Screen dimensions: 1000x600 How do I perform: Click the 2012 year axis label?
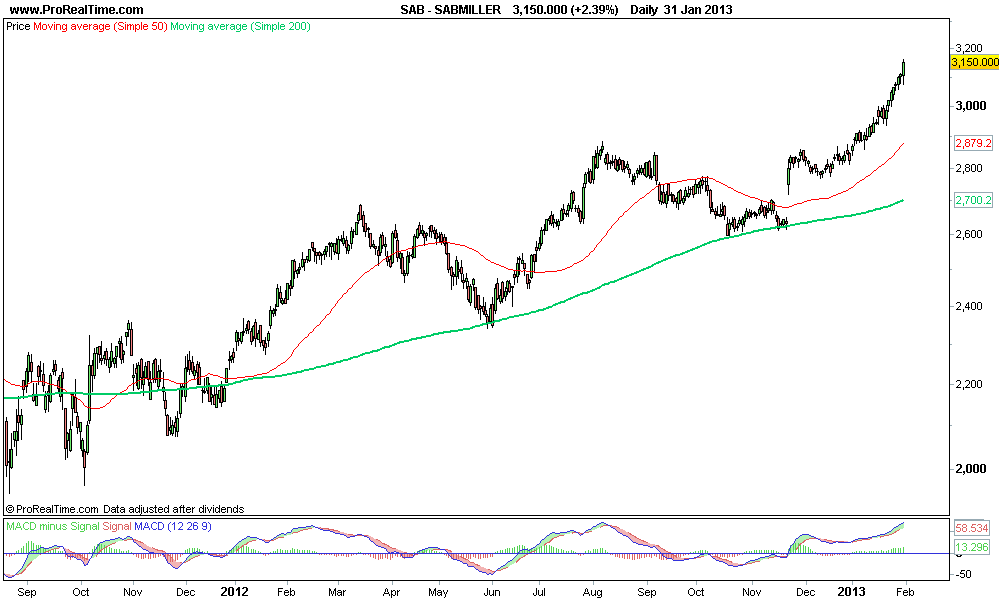coord(235,592)
